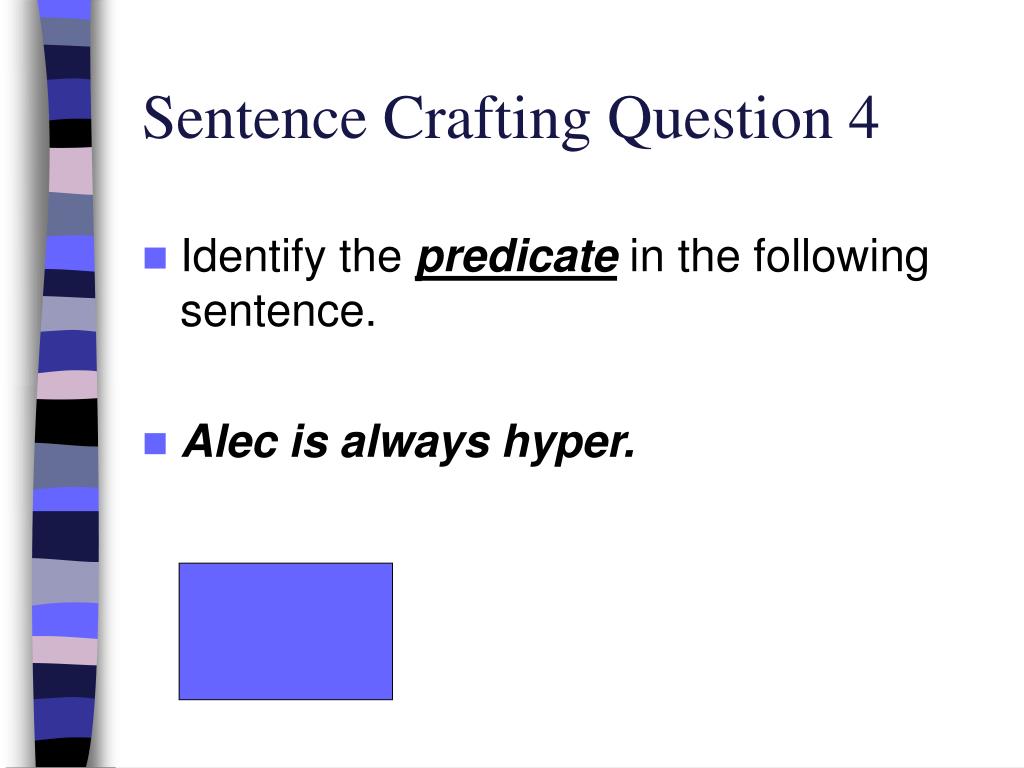Image resolution: width=1024 pixels, height=768 pixels.
Task: Click the word 'sentence.' under 'Identify'
Action: click(278, 312)
